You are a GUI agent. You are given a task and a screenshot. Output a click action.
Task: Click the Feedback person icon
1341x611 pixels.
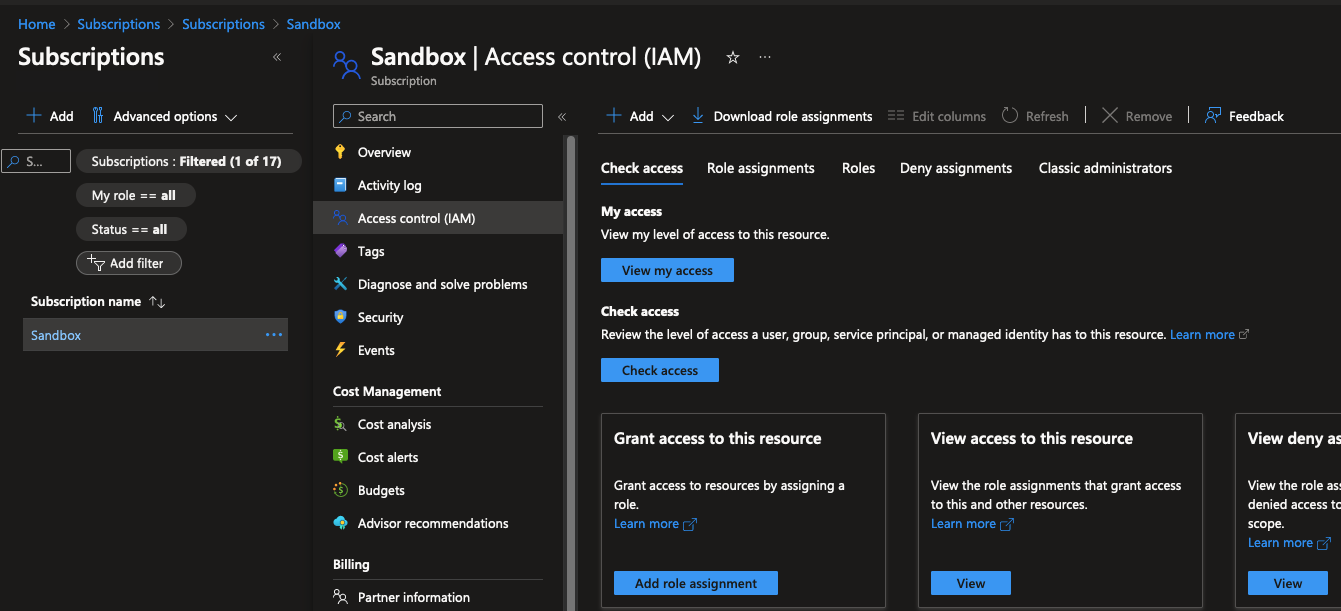click(x=1213, y=116)
